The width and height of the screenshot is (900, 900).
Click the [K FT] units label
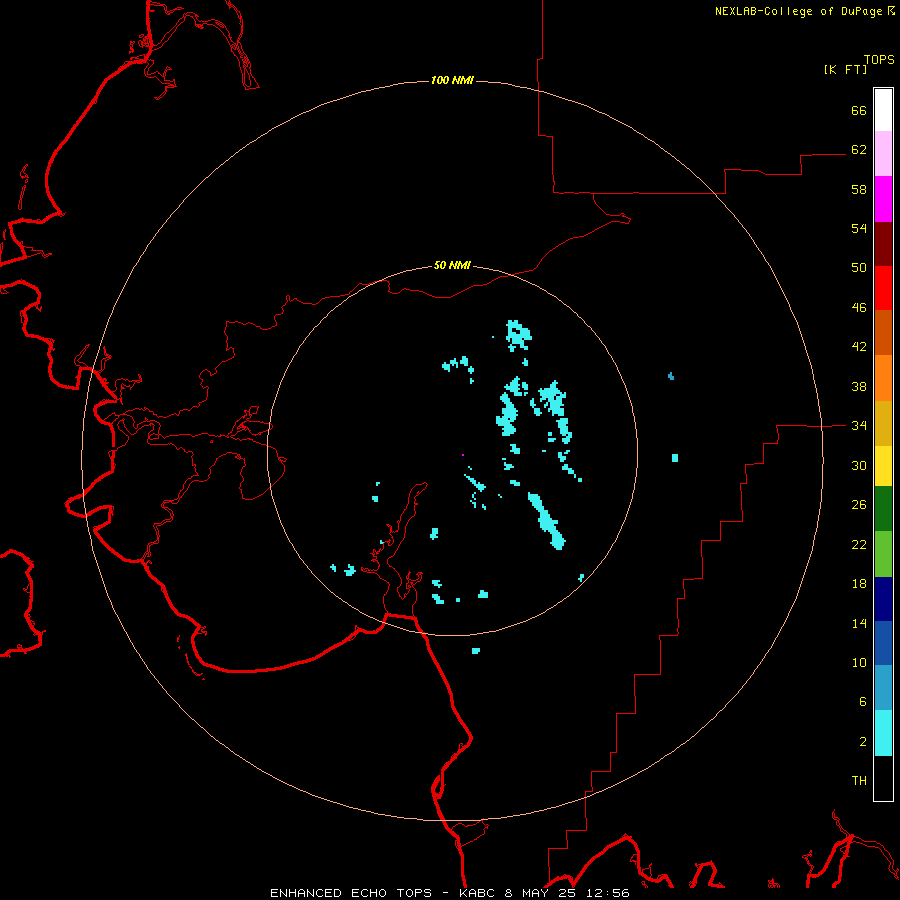pyautogui.click(x=845, y=69)
